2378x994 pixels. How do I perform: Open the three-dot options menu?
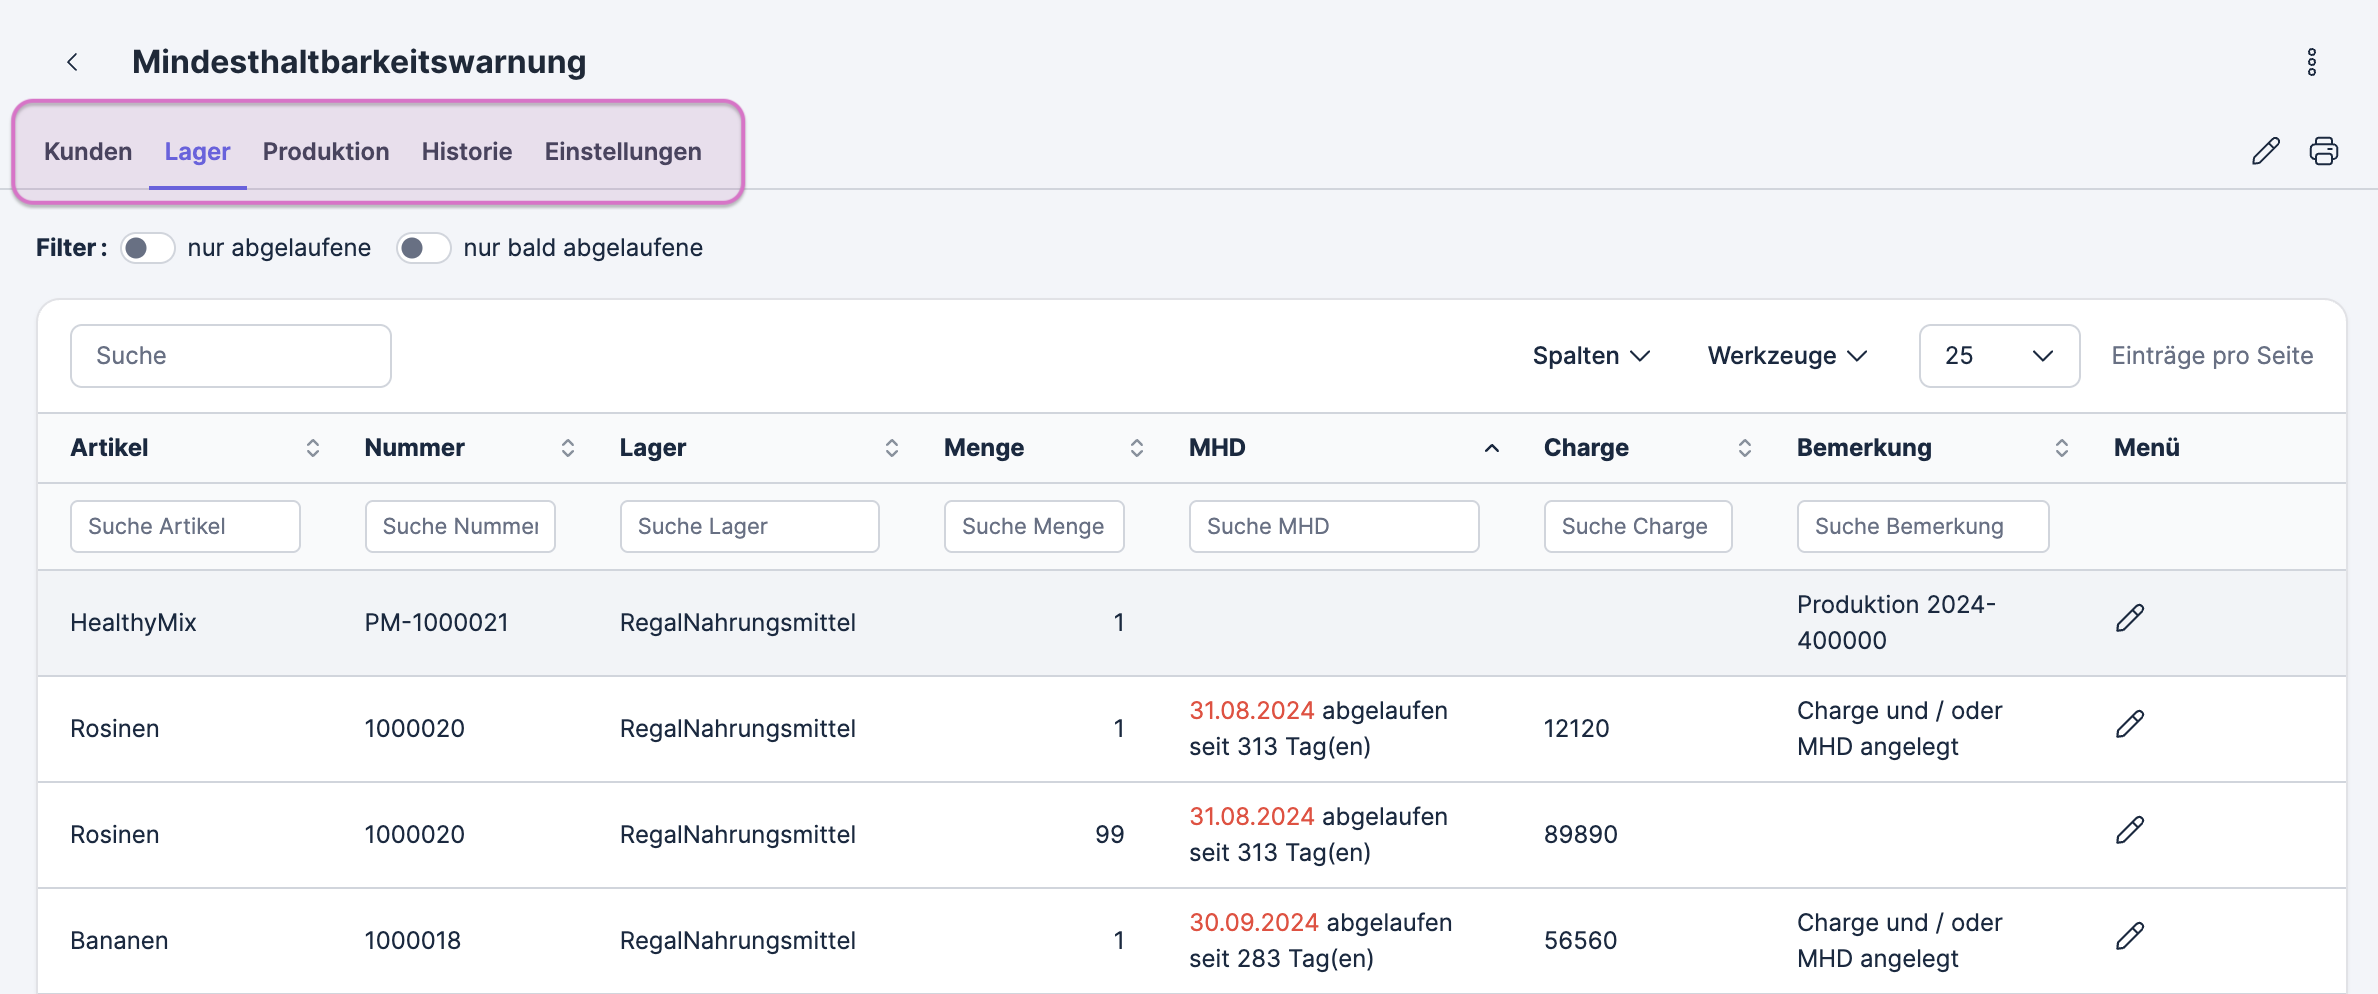tap(2311, 62)
